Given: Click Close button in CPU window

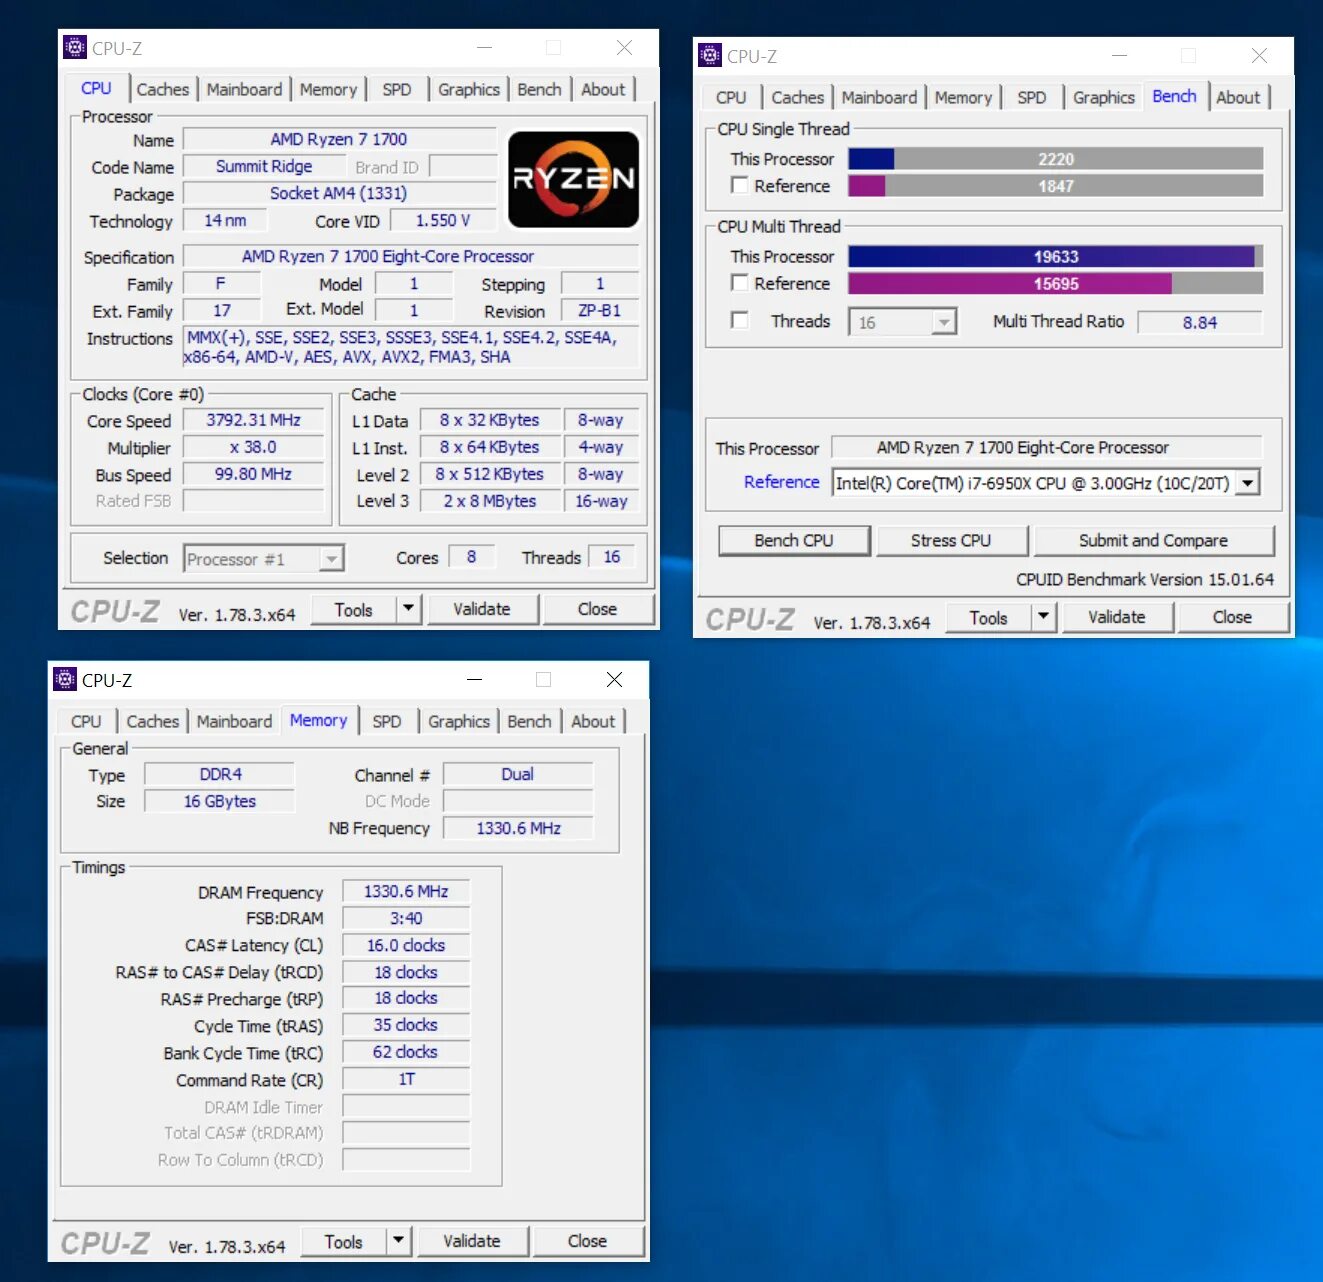Looking at the screenshot, I should coord(597,609).
